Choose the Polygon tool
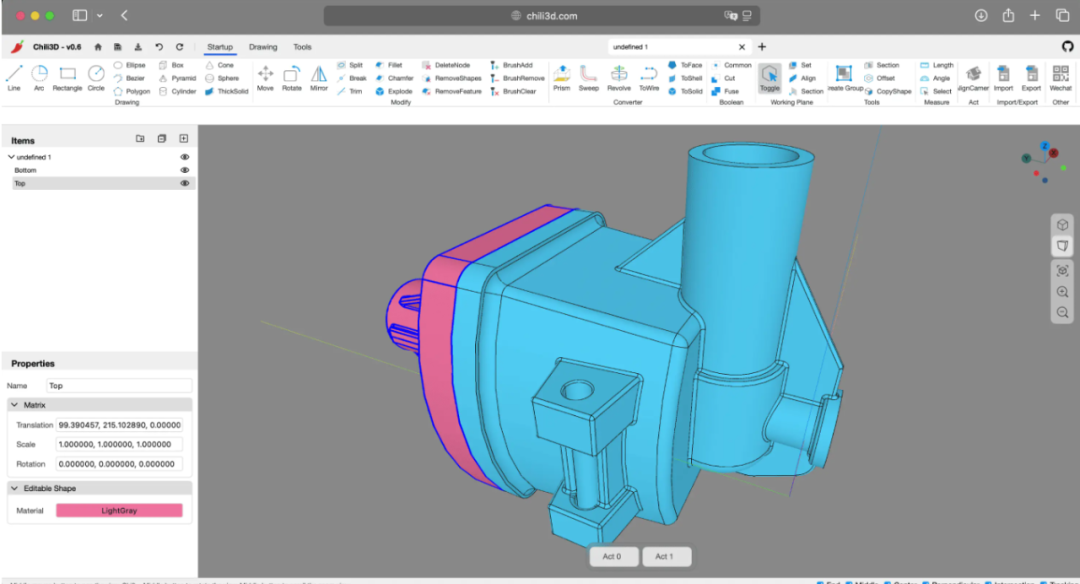The image size is (1080, 584). [x=132, y=91]
